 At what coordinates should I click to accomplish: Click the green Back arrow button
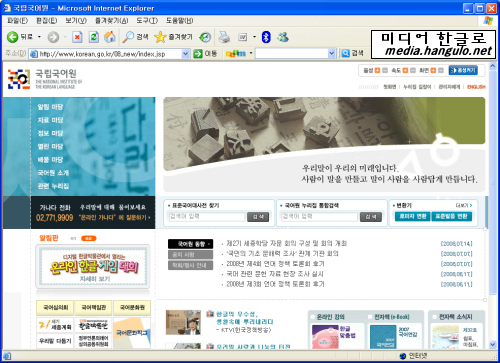(x=13, y=37)
